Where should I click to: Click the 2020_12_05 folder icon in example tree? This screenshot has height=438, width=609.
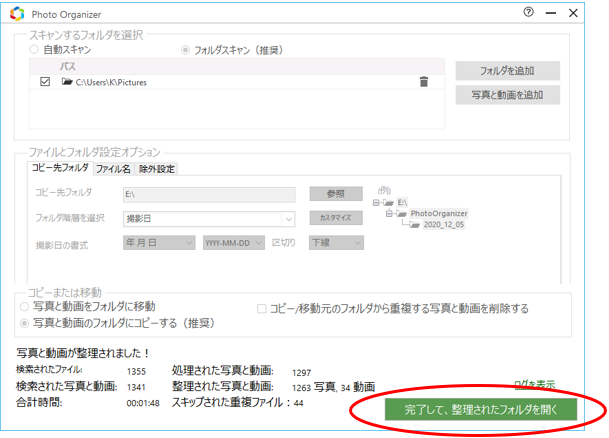tap(414, 224)
